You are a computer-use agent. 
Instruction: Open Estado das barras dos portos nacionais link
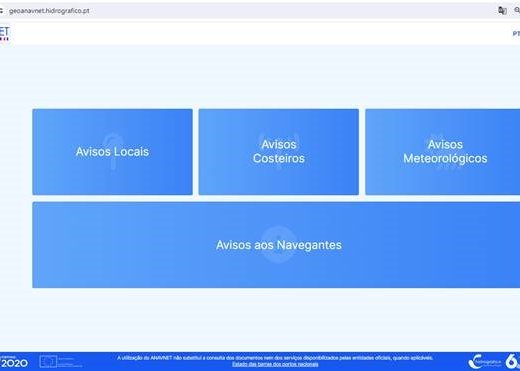click(275, 364)
